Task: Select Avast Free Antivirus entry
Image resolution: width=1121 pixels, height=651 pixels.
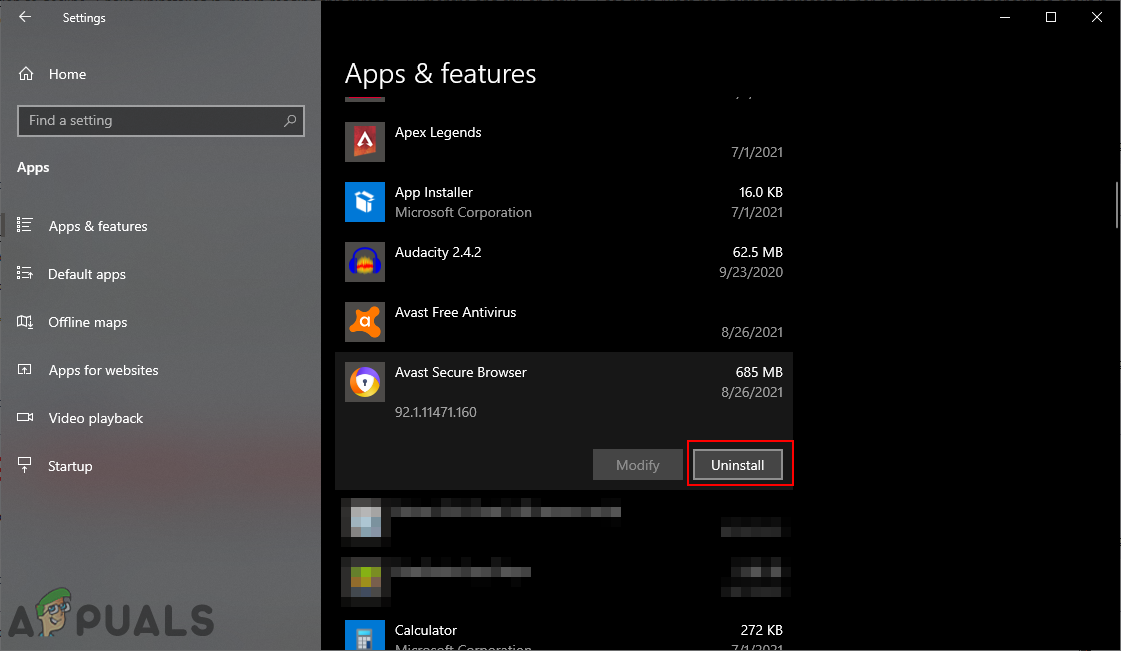Action: [x=455, y=312]
